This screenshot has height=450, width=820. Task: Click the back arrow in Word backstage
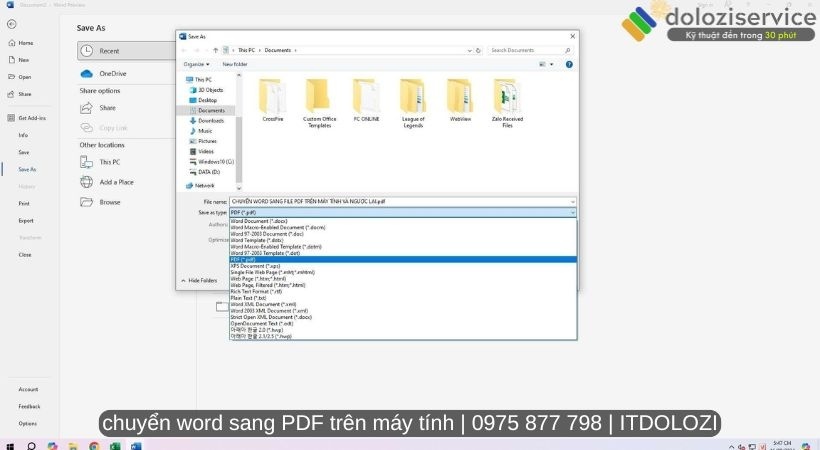point(12,24)
